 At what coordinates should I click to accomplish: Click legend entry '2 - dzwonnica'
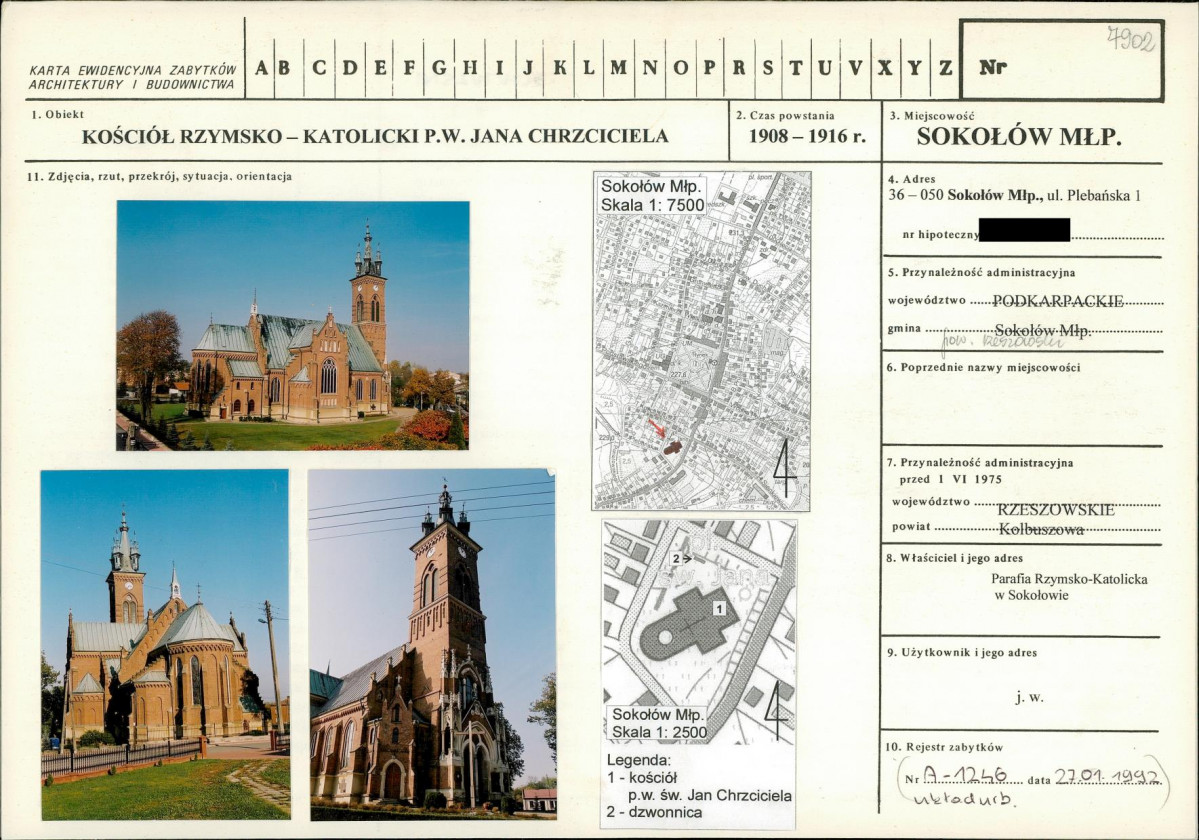pos(654,812)
